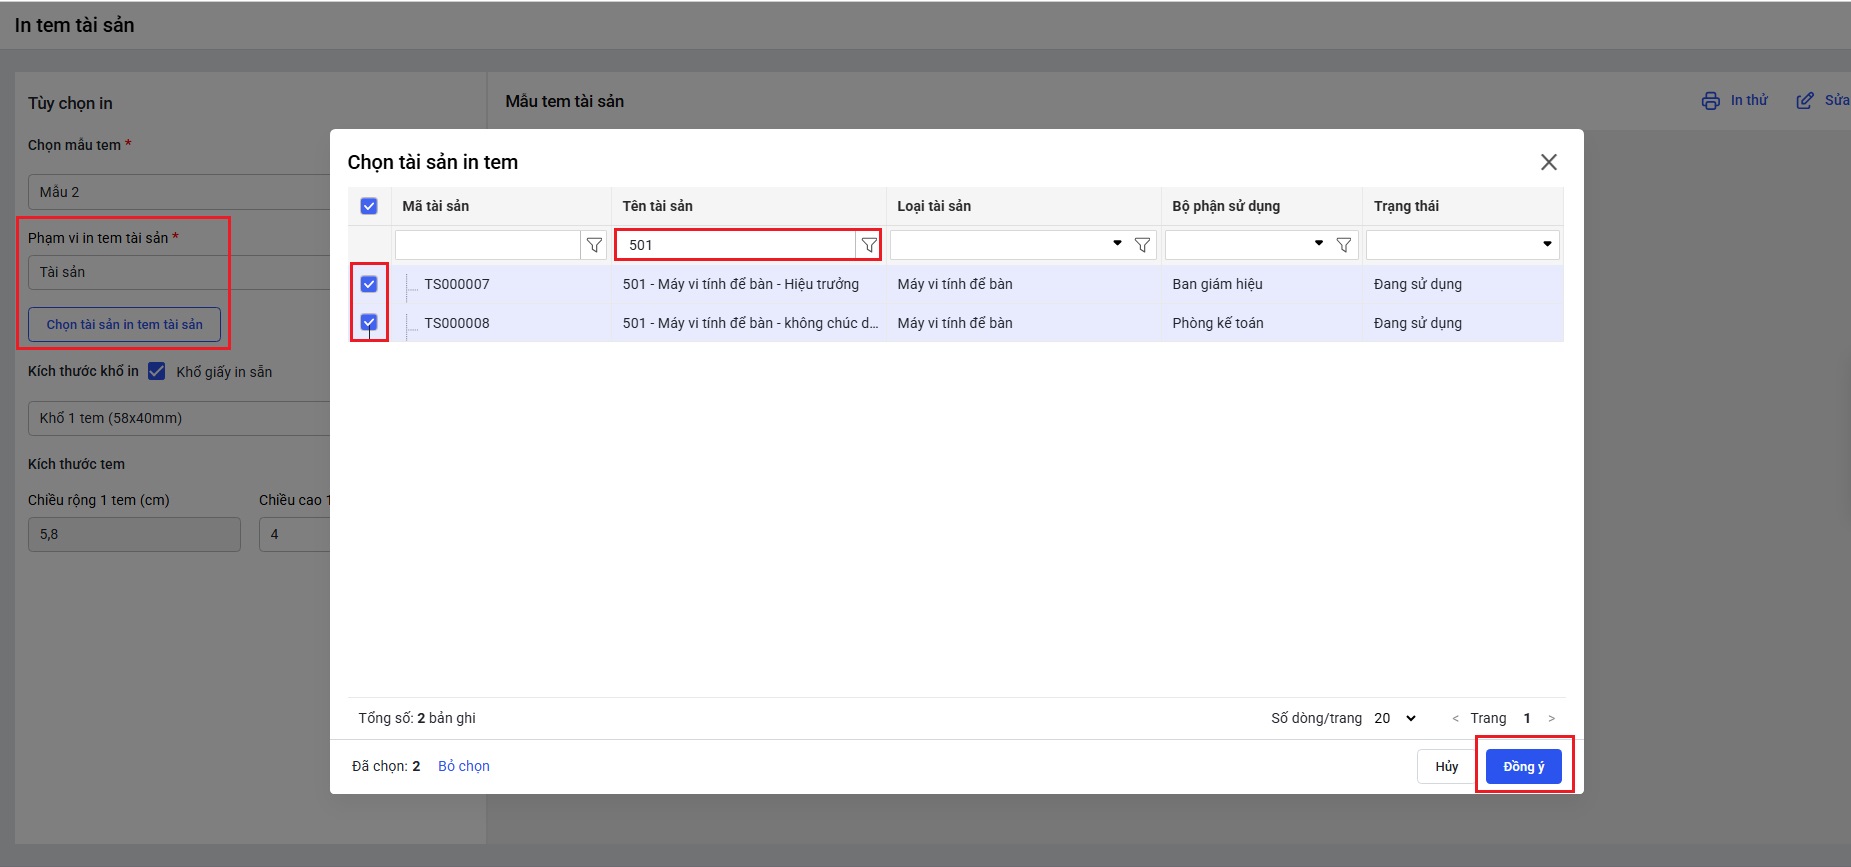
Task: Change Số dòng/trang rows per page
Action: pos(1395,719)
